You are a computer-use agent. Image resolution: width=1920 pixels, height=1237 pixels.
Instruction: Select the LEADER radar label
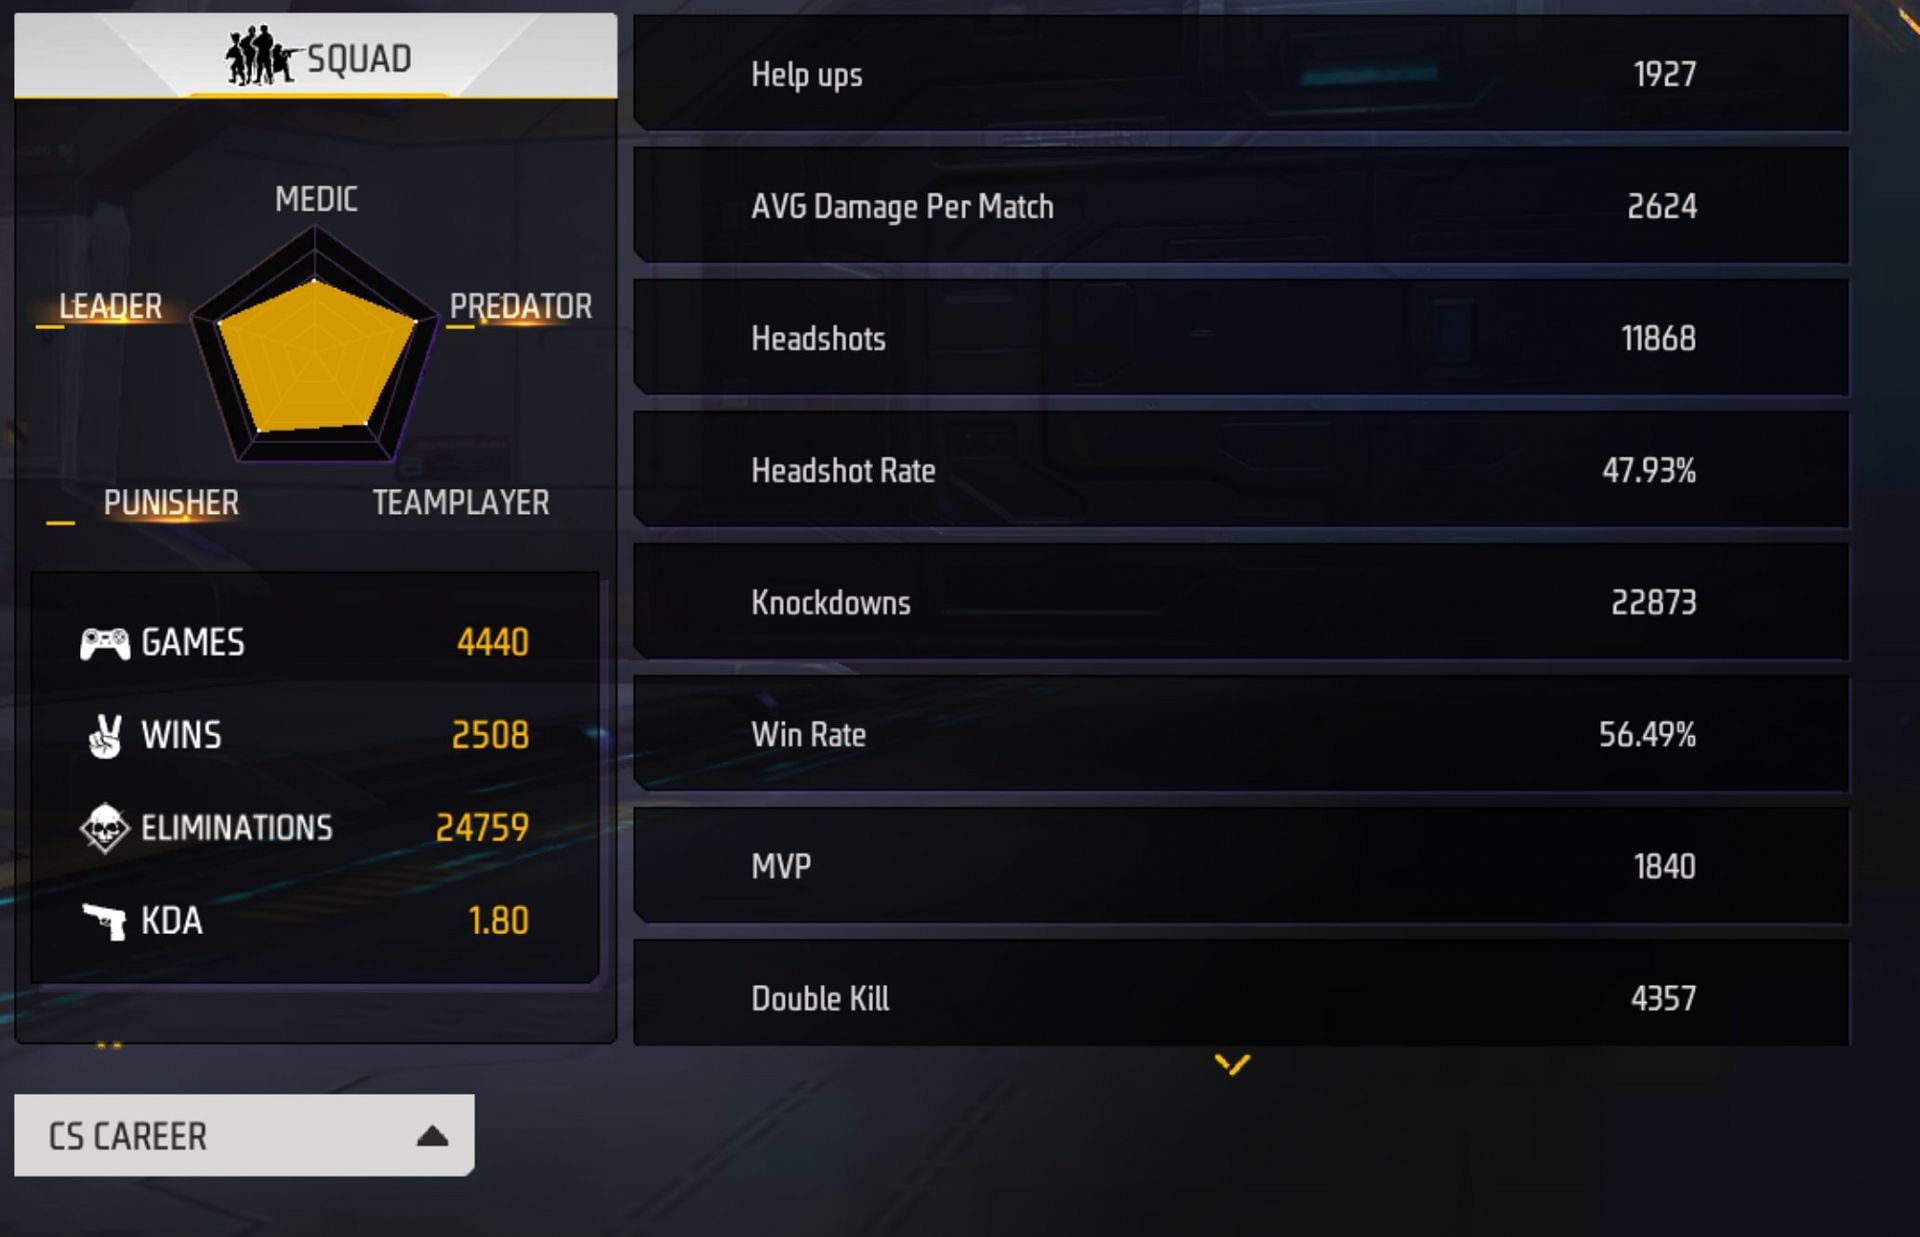pos(110,306)
